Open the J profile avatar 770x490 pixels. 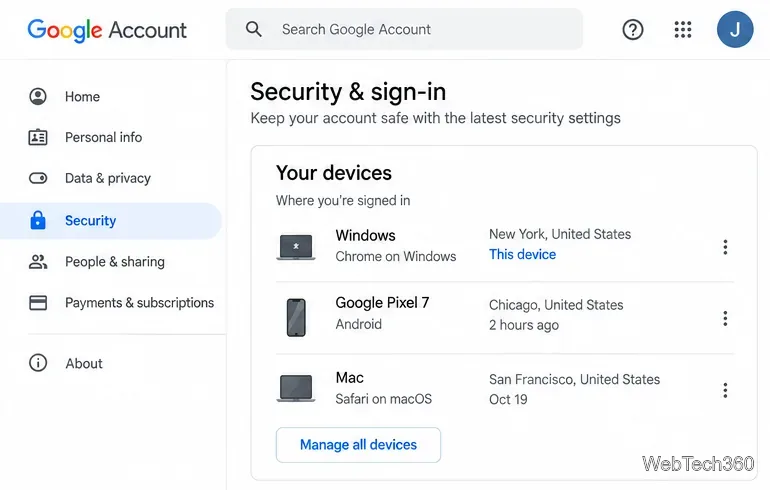pyautogui.click(x=735, y=29)
